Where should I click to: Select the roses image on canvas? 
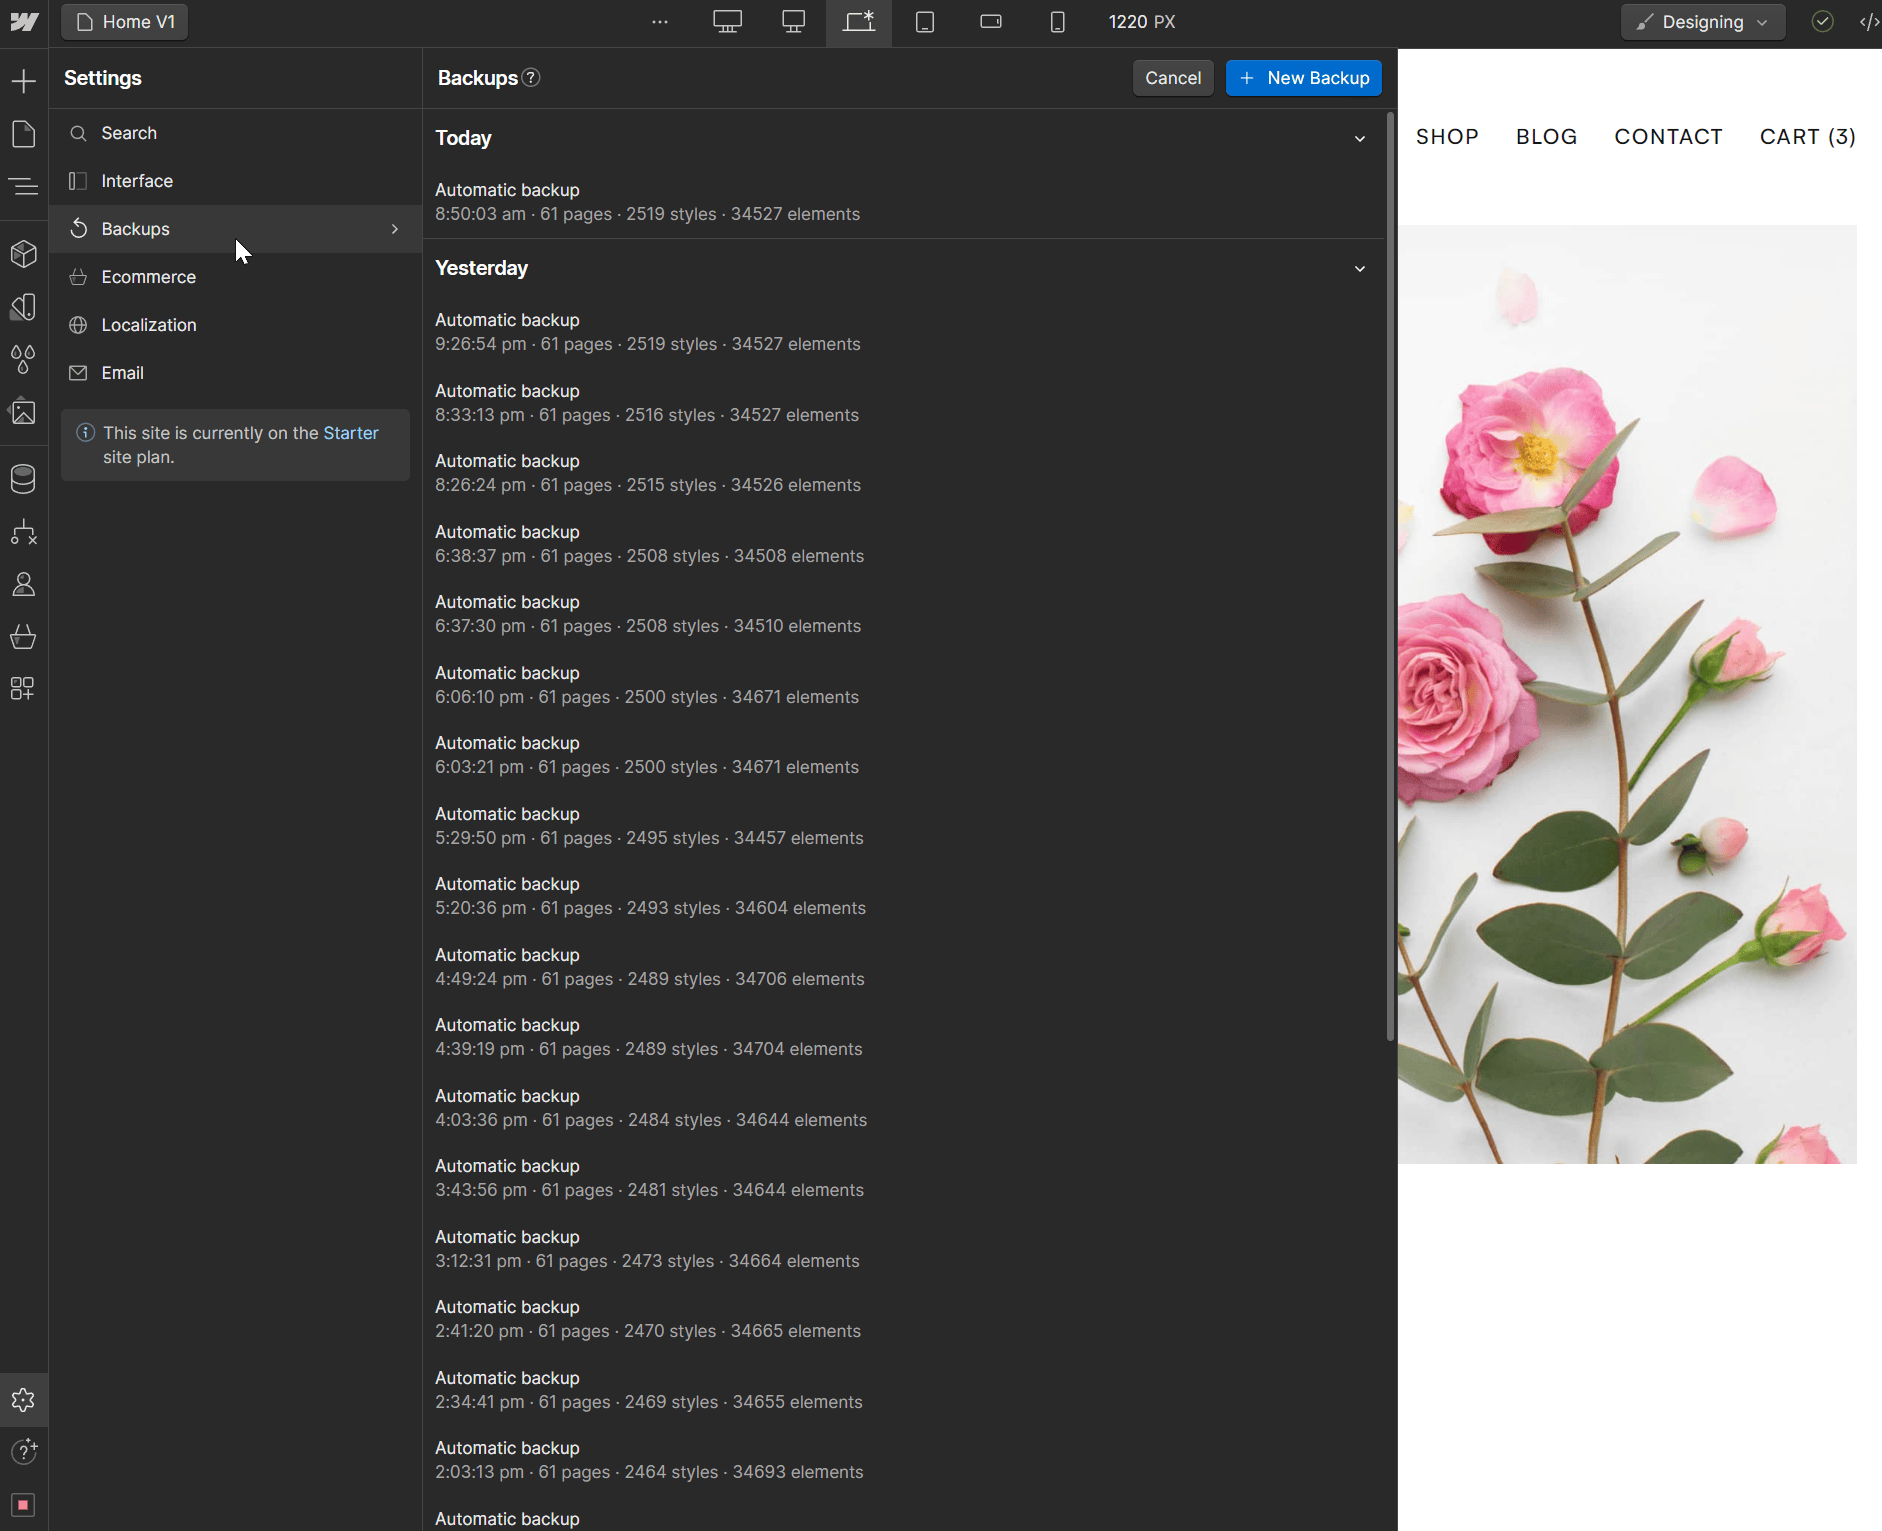(x=1627, y=694)
